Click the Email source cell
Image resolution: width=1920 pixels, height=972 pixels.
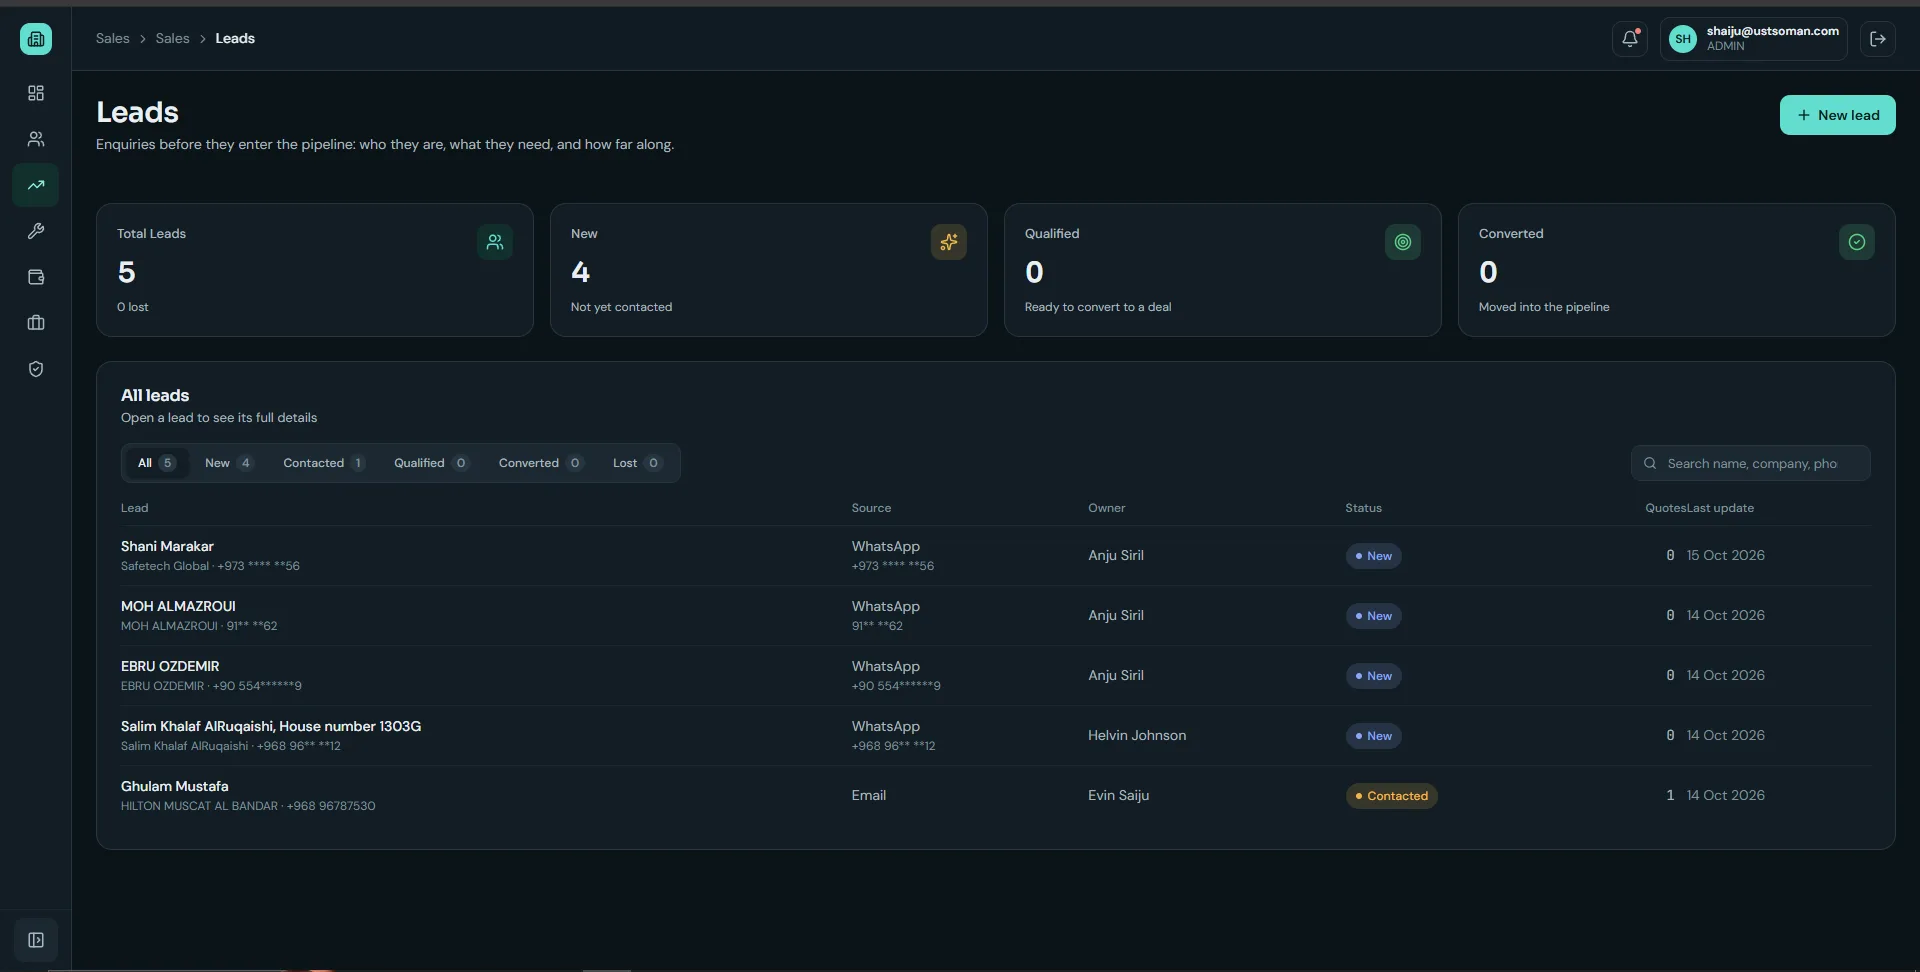click(x=868, y=795)
